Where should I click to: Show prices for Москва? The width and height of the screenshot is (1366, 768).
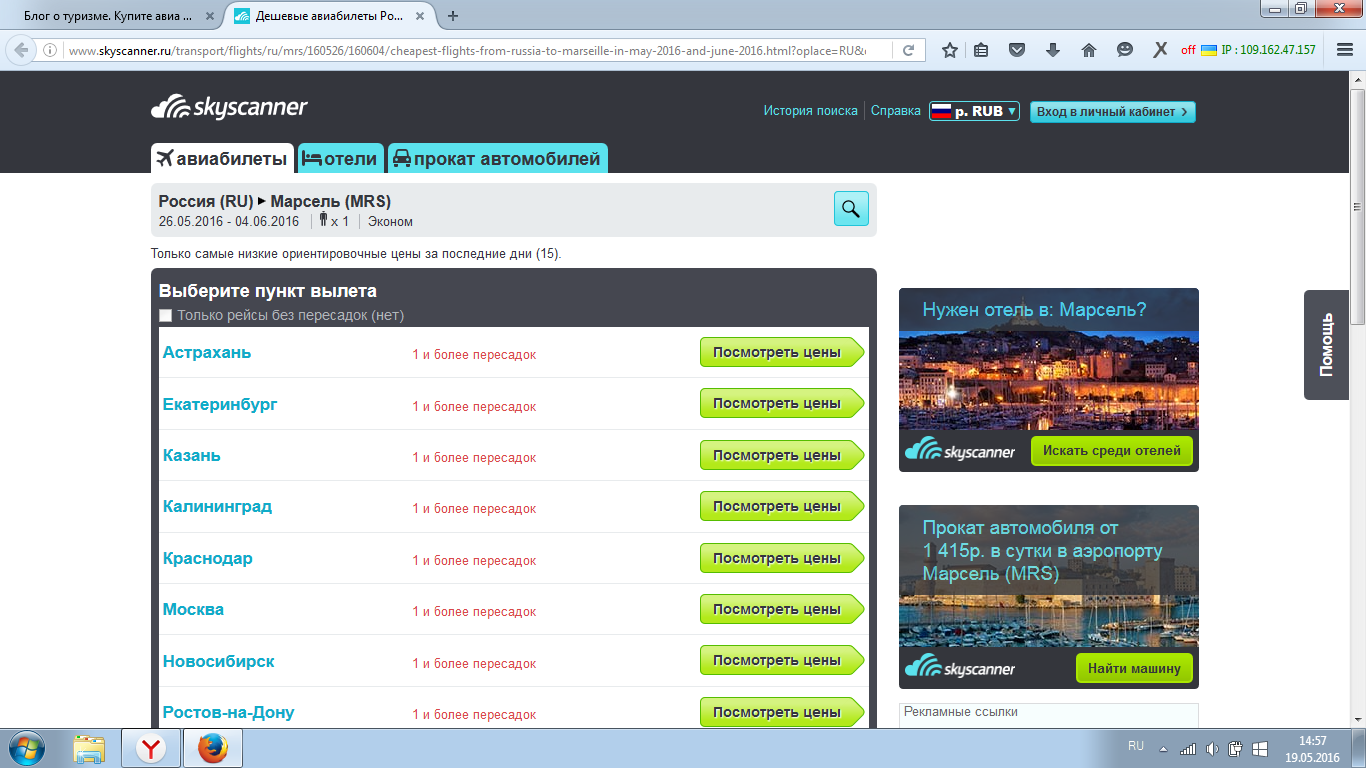click(782, 609)
